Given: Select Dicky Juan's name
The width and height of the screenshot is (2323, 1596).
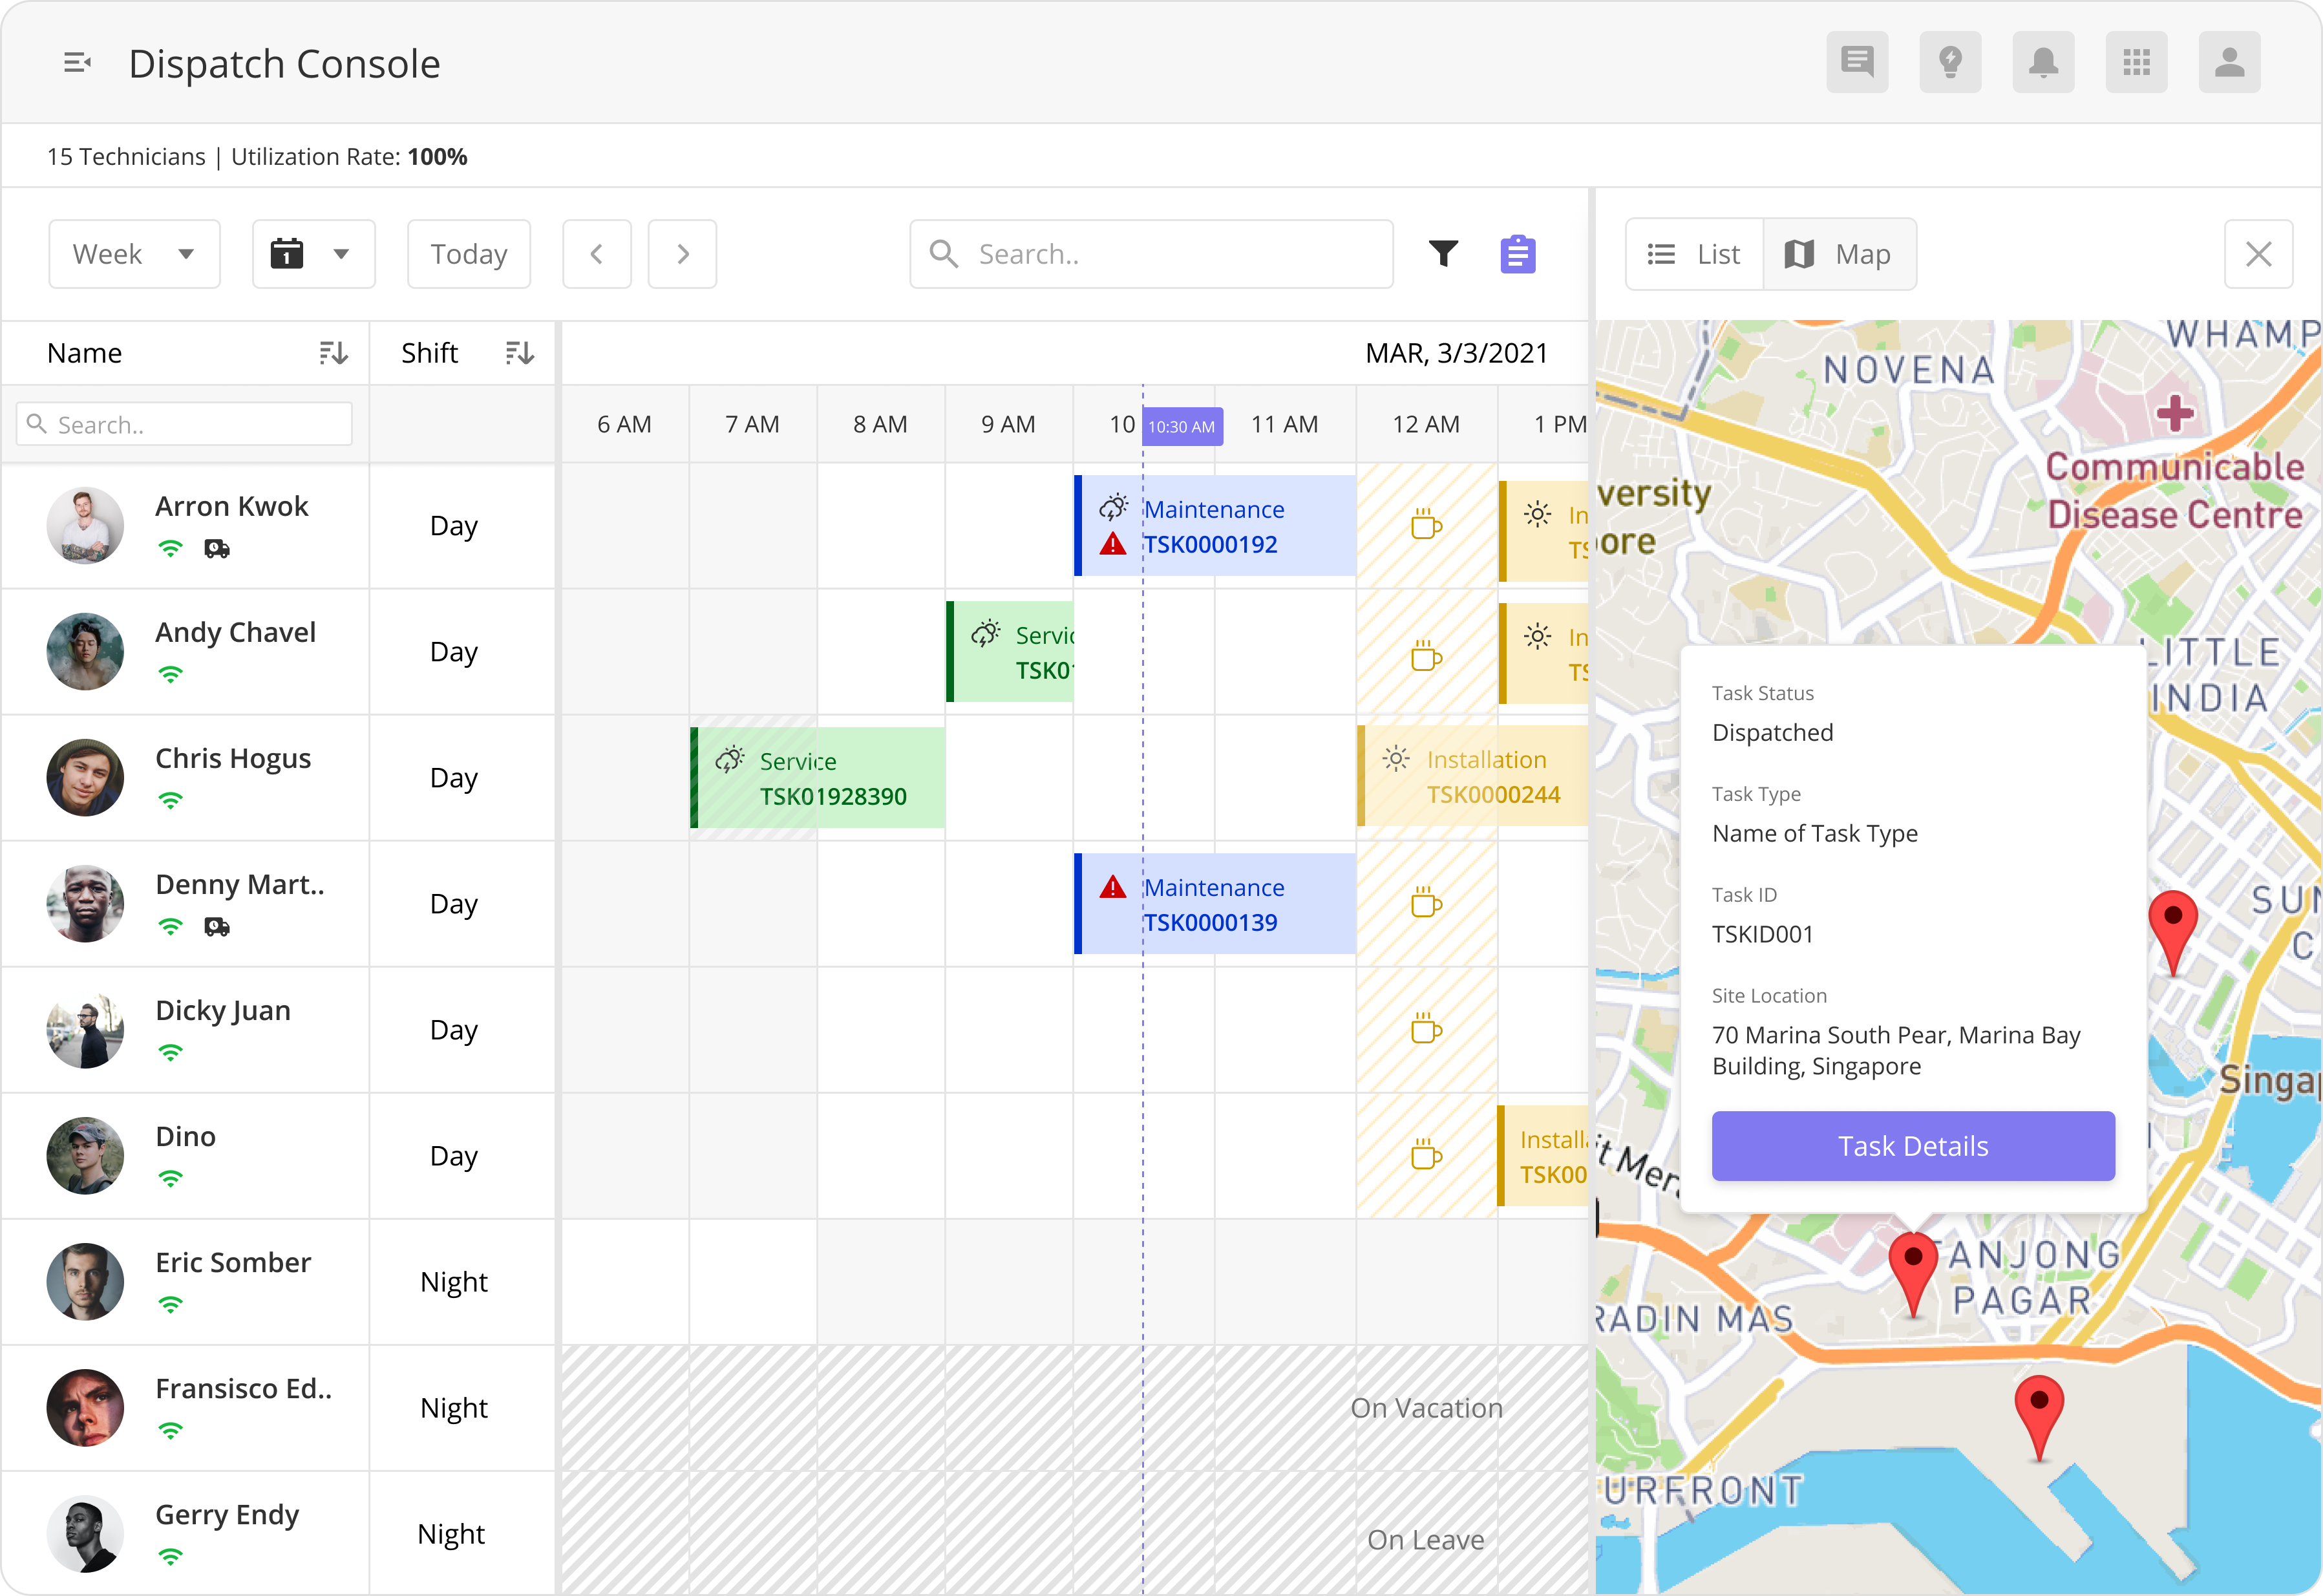Looking at the screenshot, I should click(223, 1010).
